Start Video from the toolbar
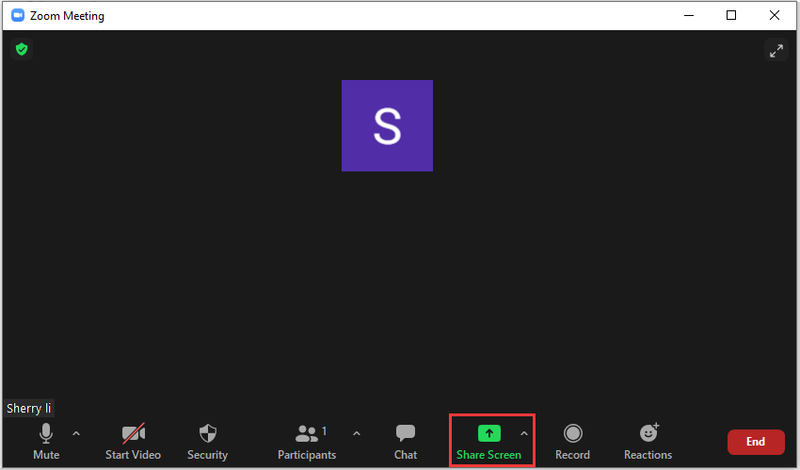 [133, 441]
